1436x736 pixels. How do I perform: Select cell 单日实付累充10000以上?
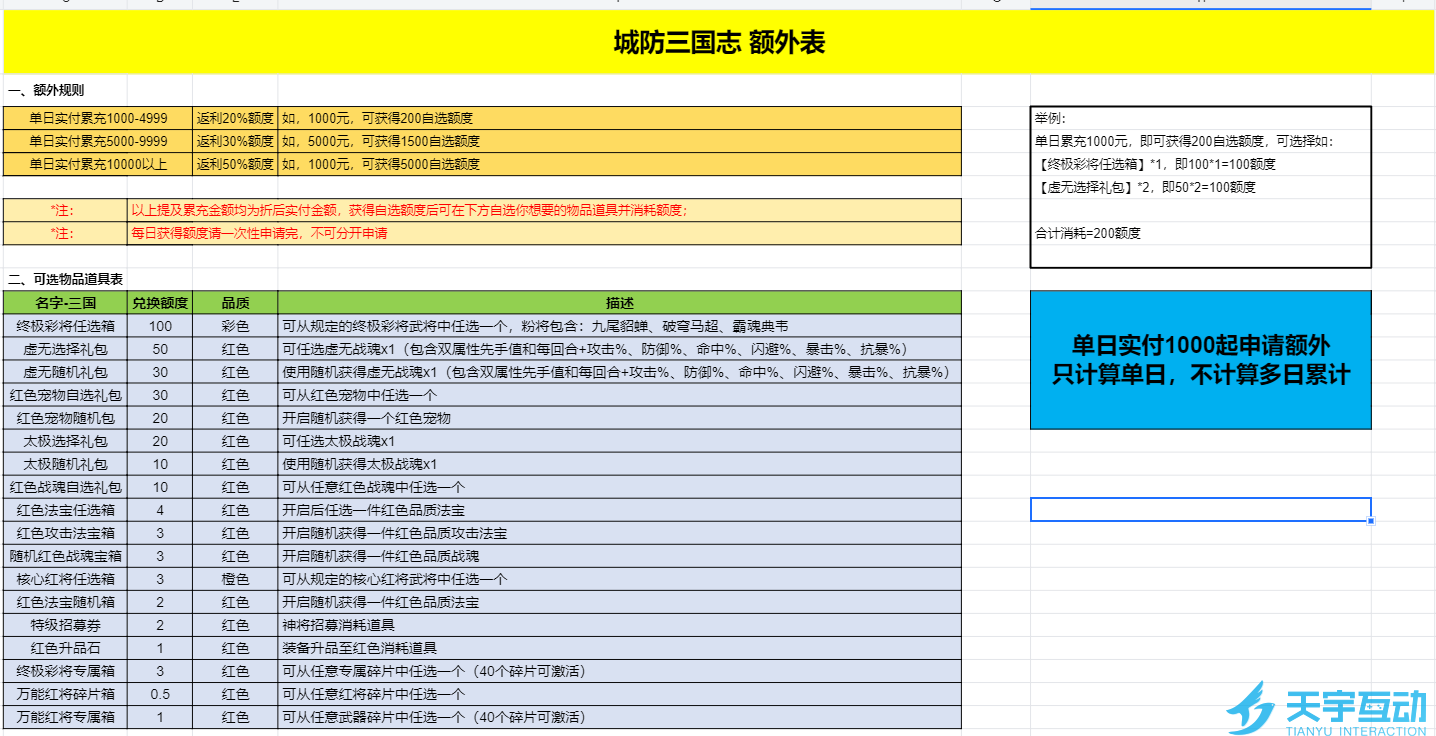coord(98,164)
